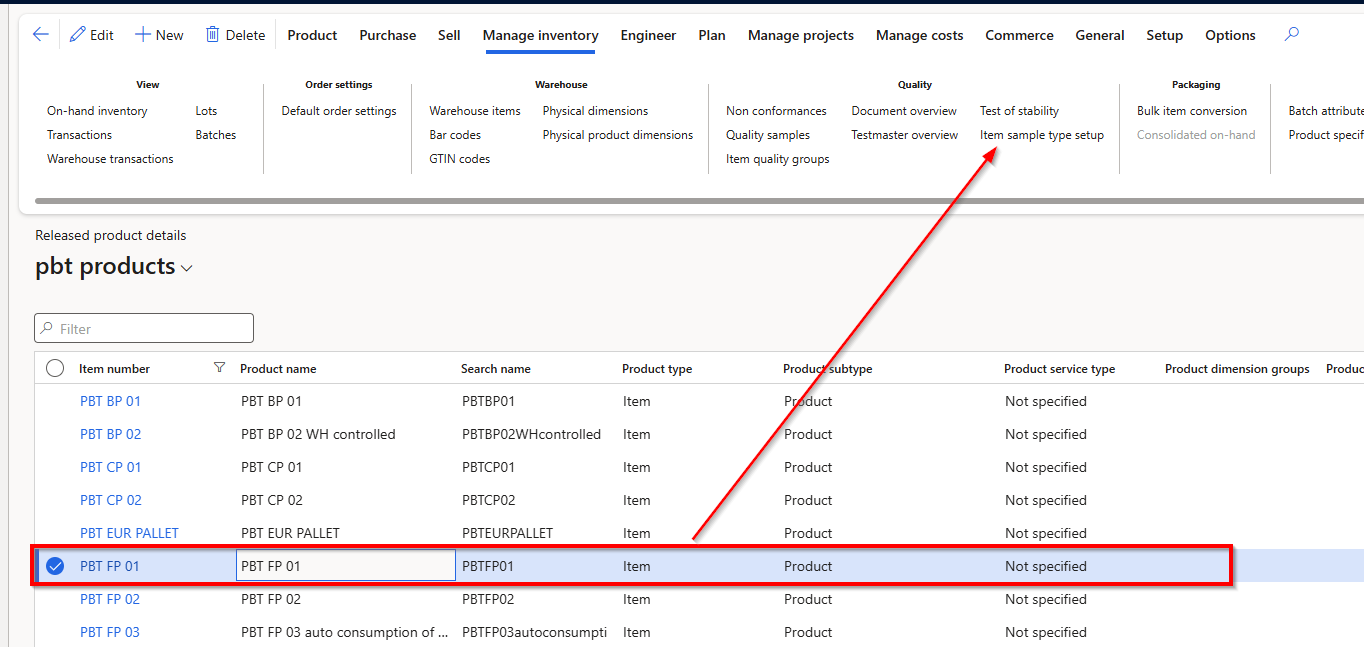Click the Item number column filter icon
This screenshot has height=647, width=1364.
(220, 368)
